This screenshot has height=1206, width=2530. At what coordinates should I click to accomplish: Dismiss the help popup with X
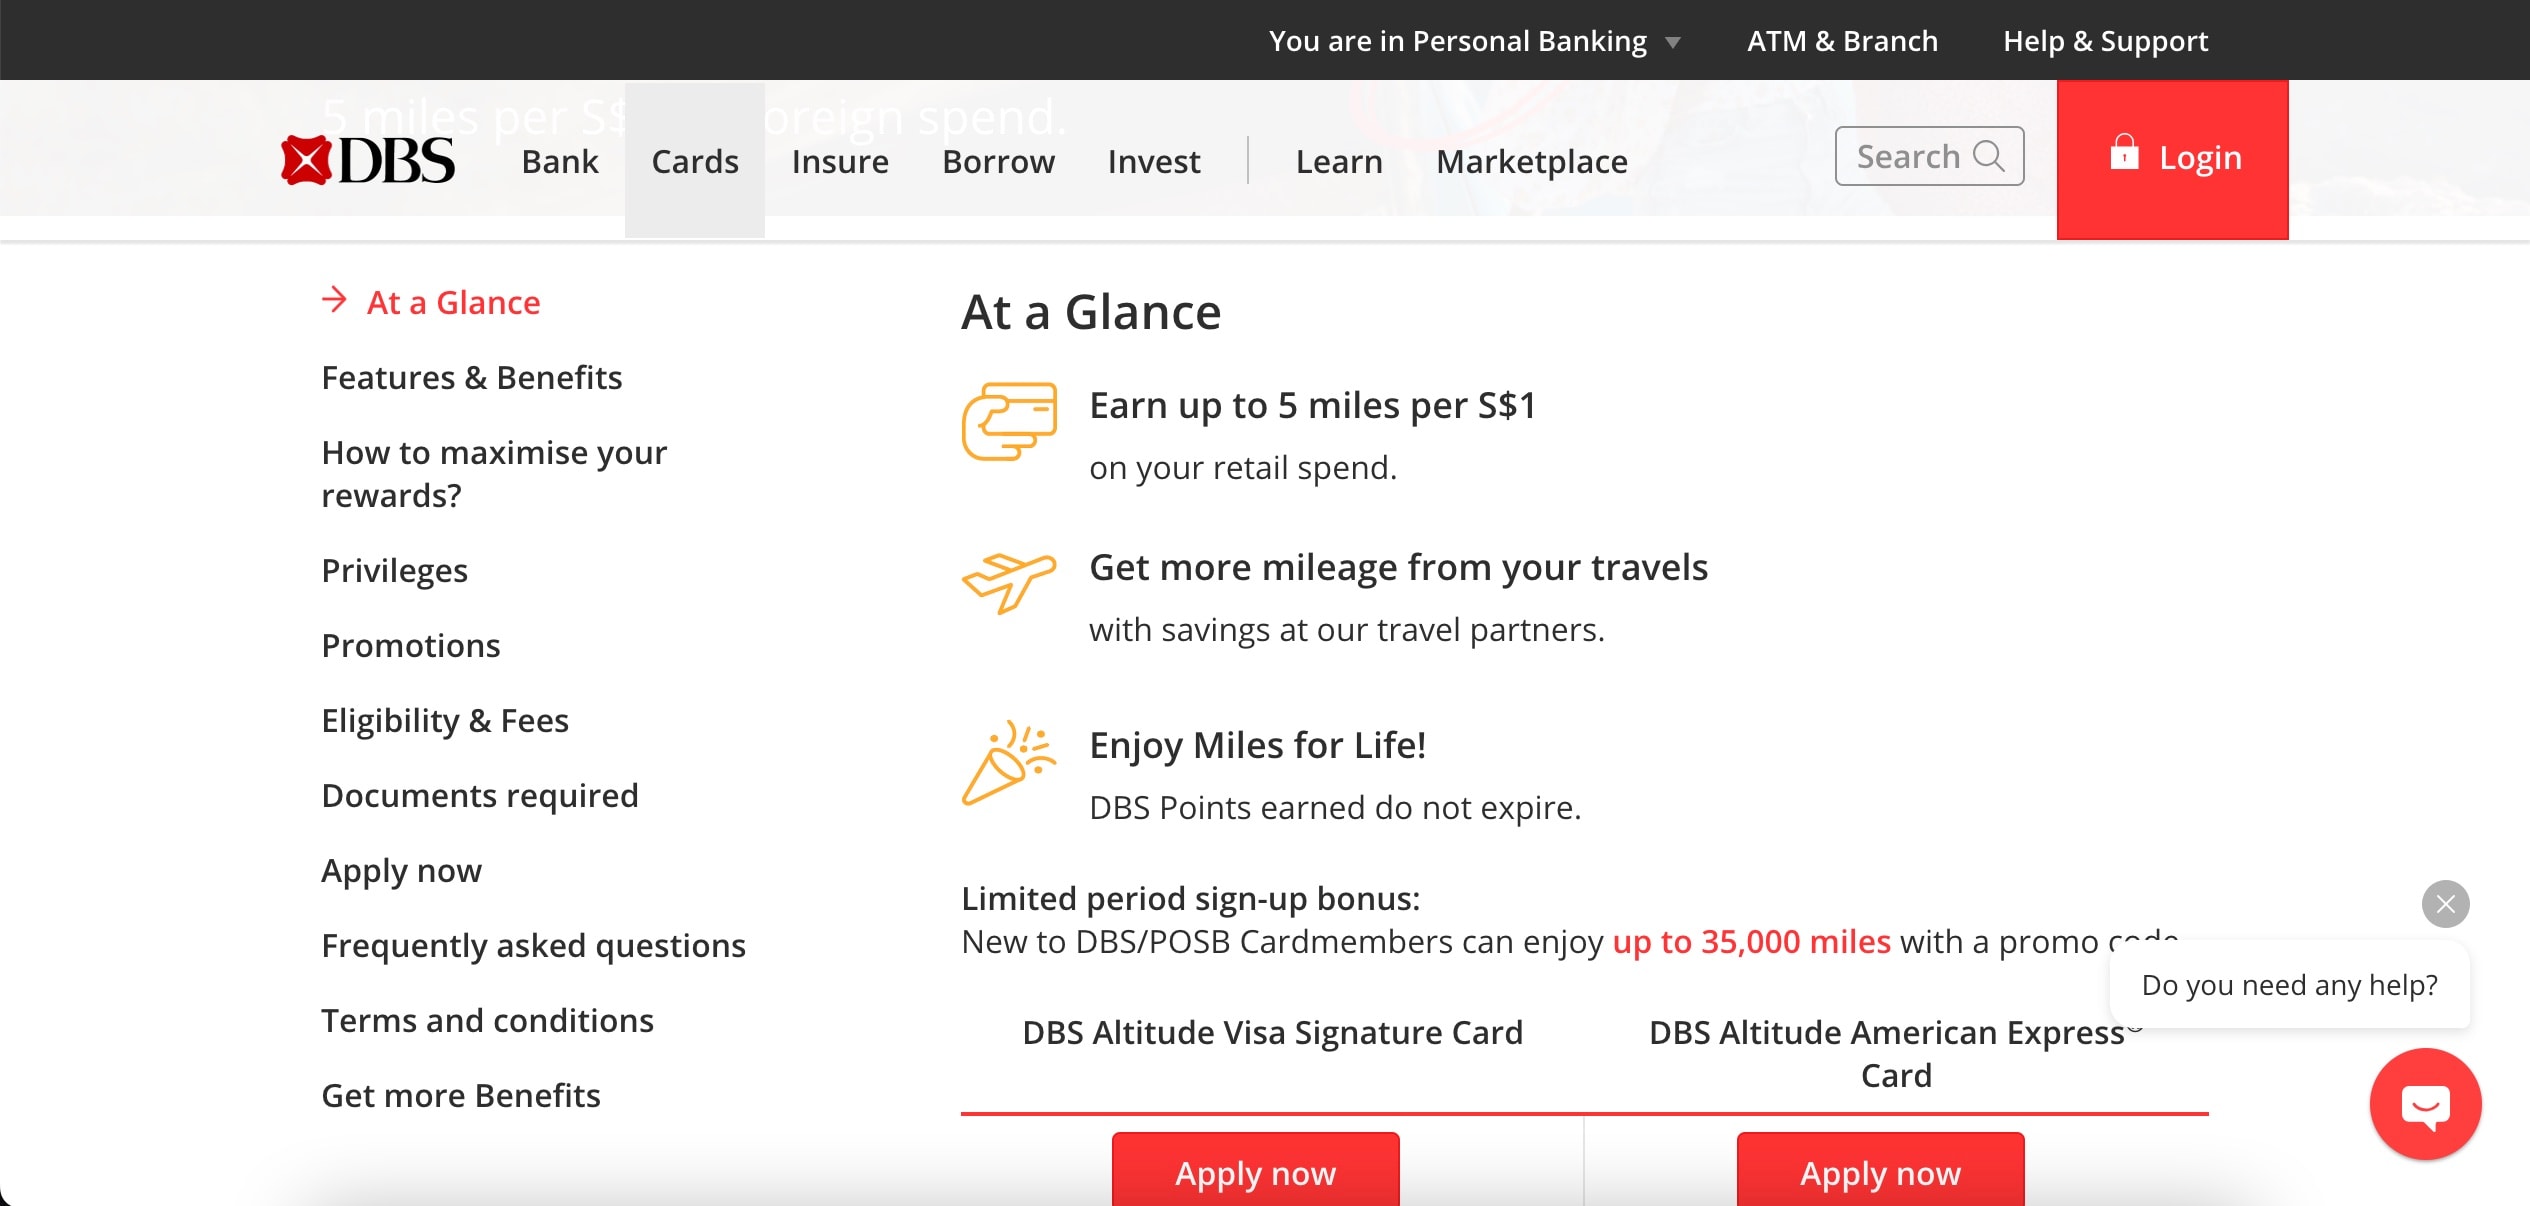(2445, 904)
